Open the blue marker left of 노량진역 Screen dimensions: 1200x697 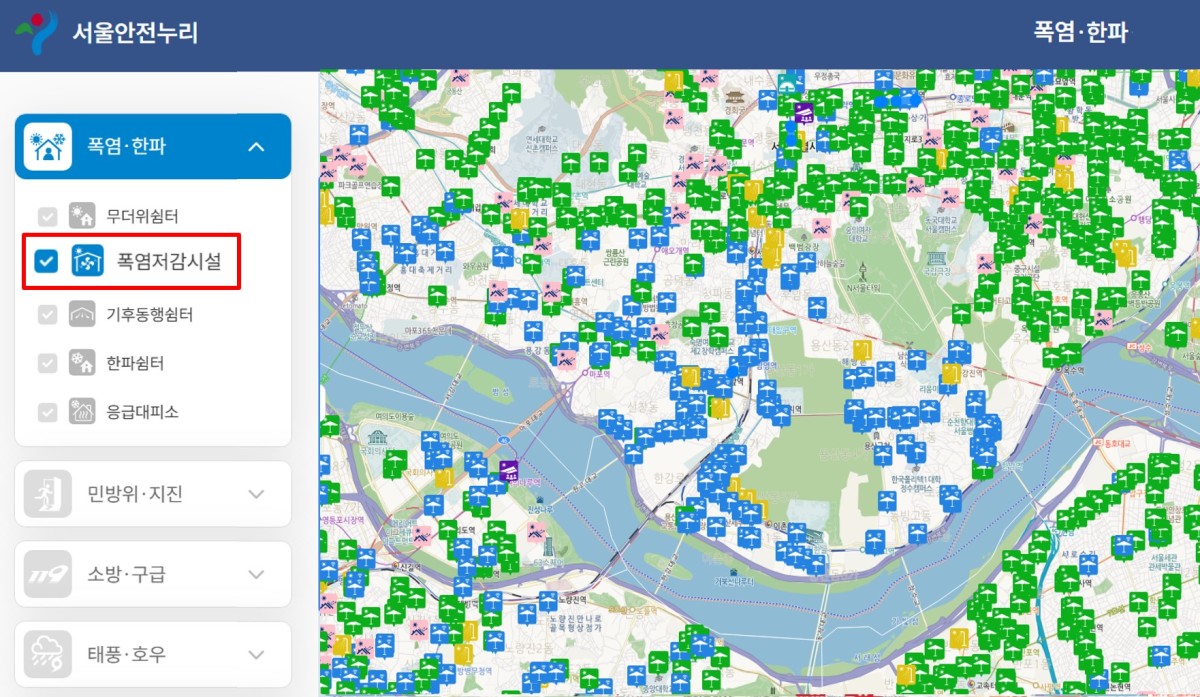[548, 601]
